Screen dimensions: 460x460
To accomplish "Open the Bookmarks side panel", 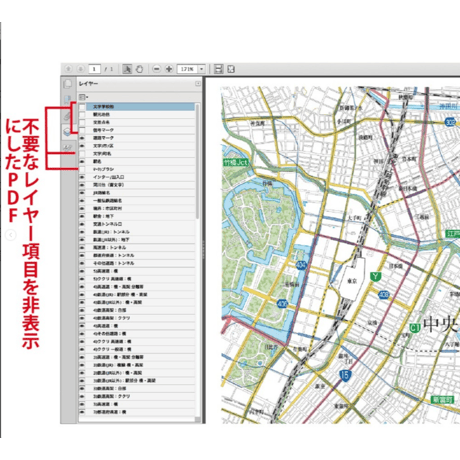I will click(68, 100).
